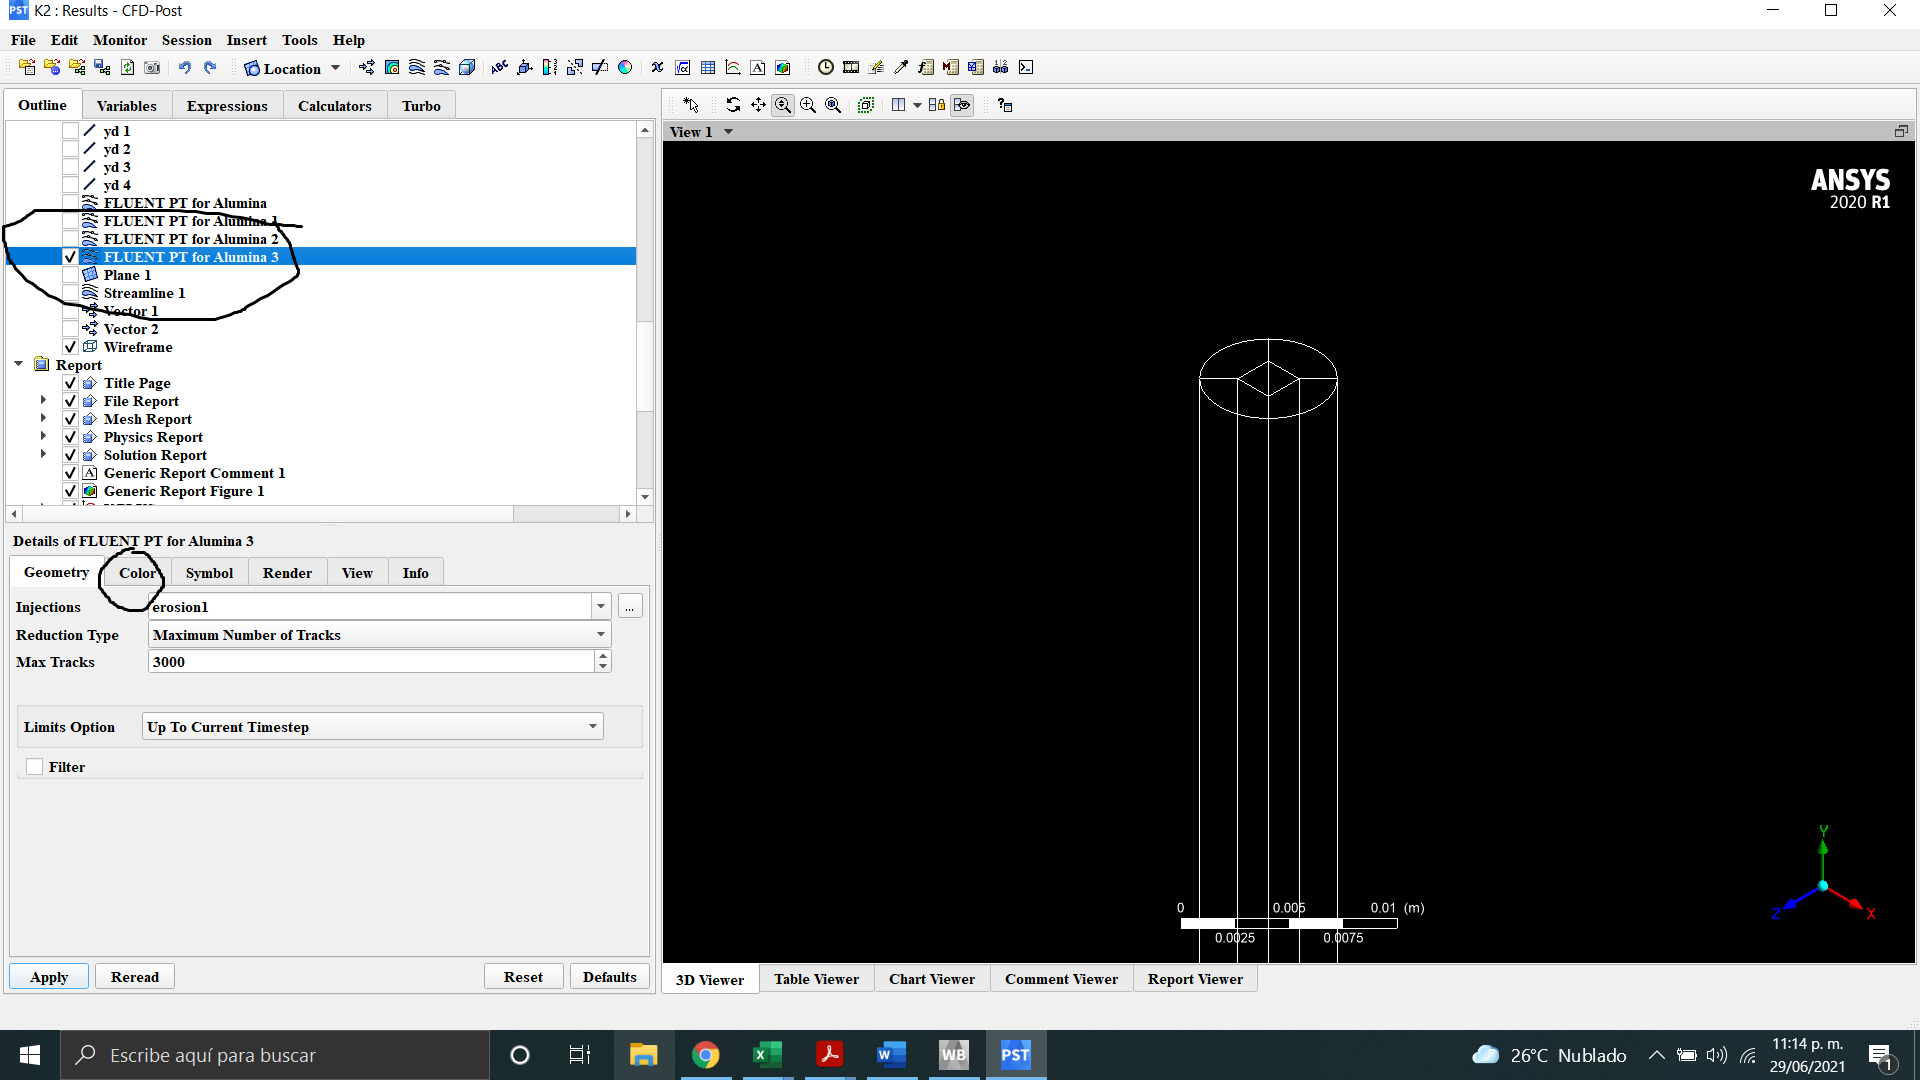Click the Defaults button
Image resolution: width=1920 pixels, height=1080 pixels.
(x=609, y=977)
